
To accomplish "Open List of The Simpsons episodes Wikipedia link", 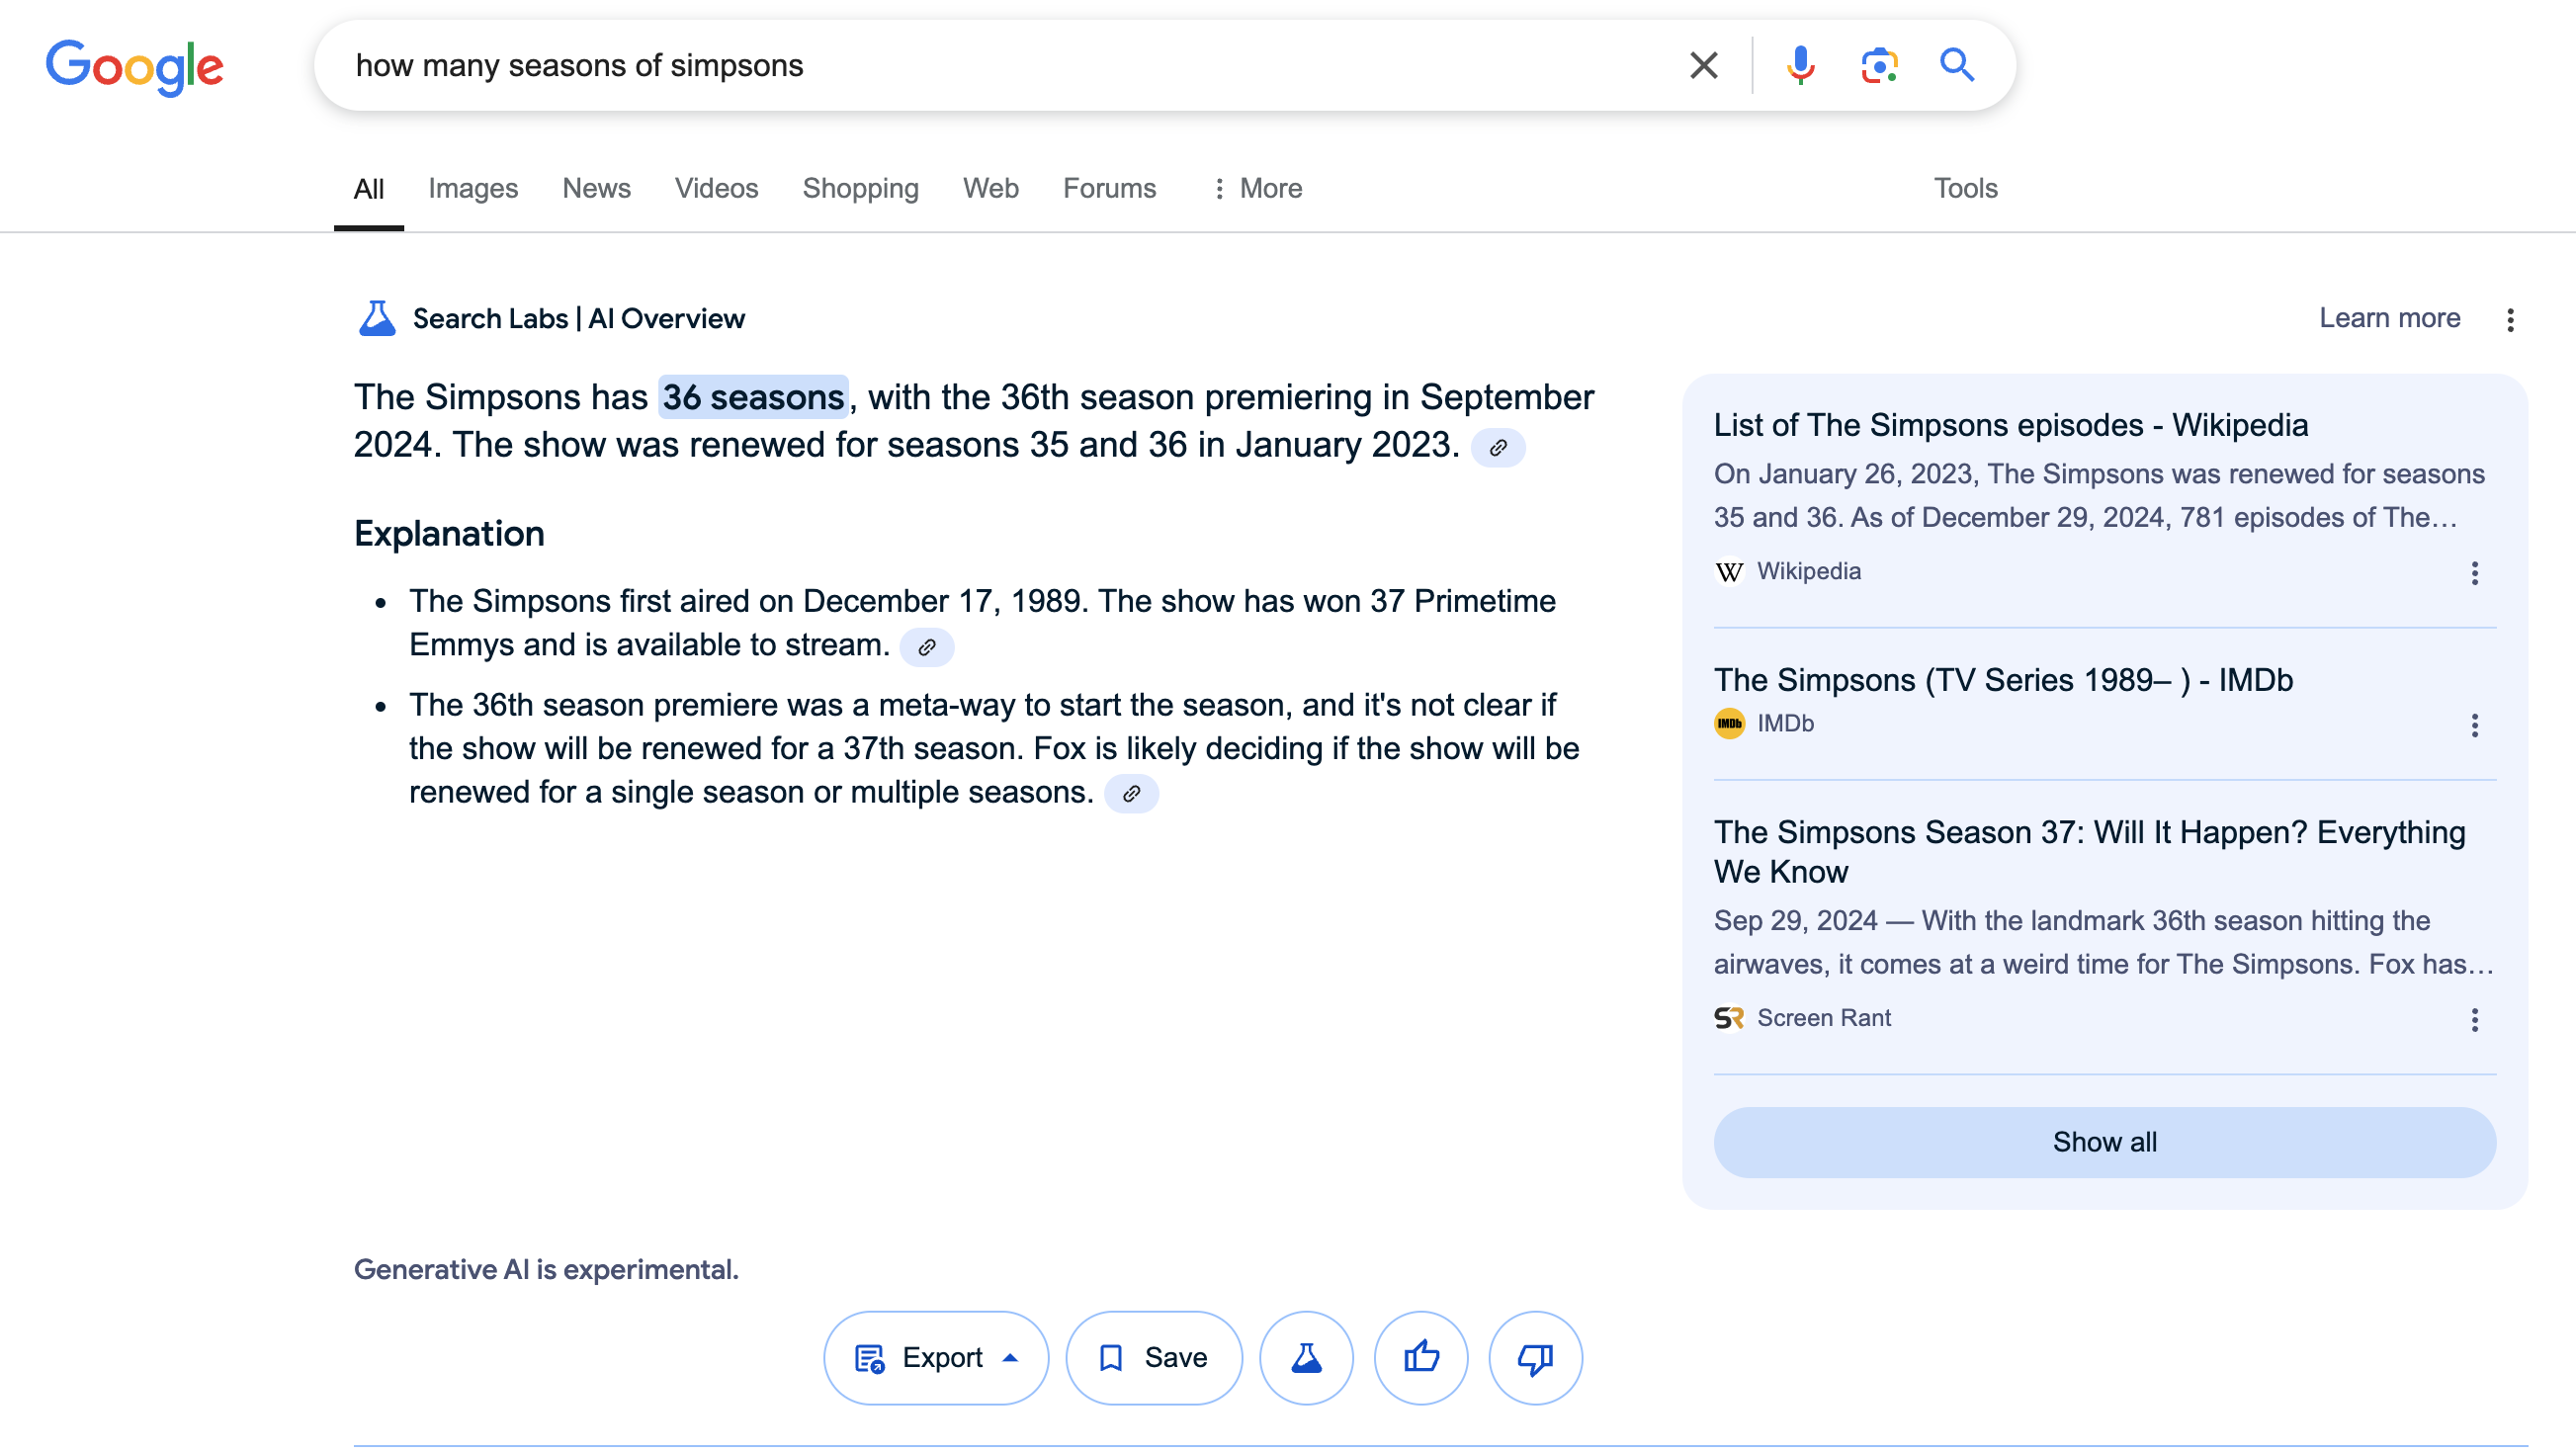I will (x=2010, y=425).
